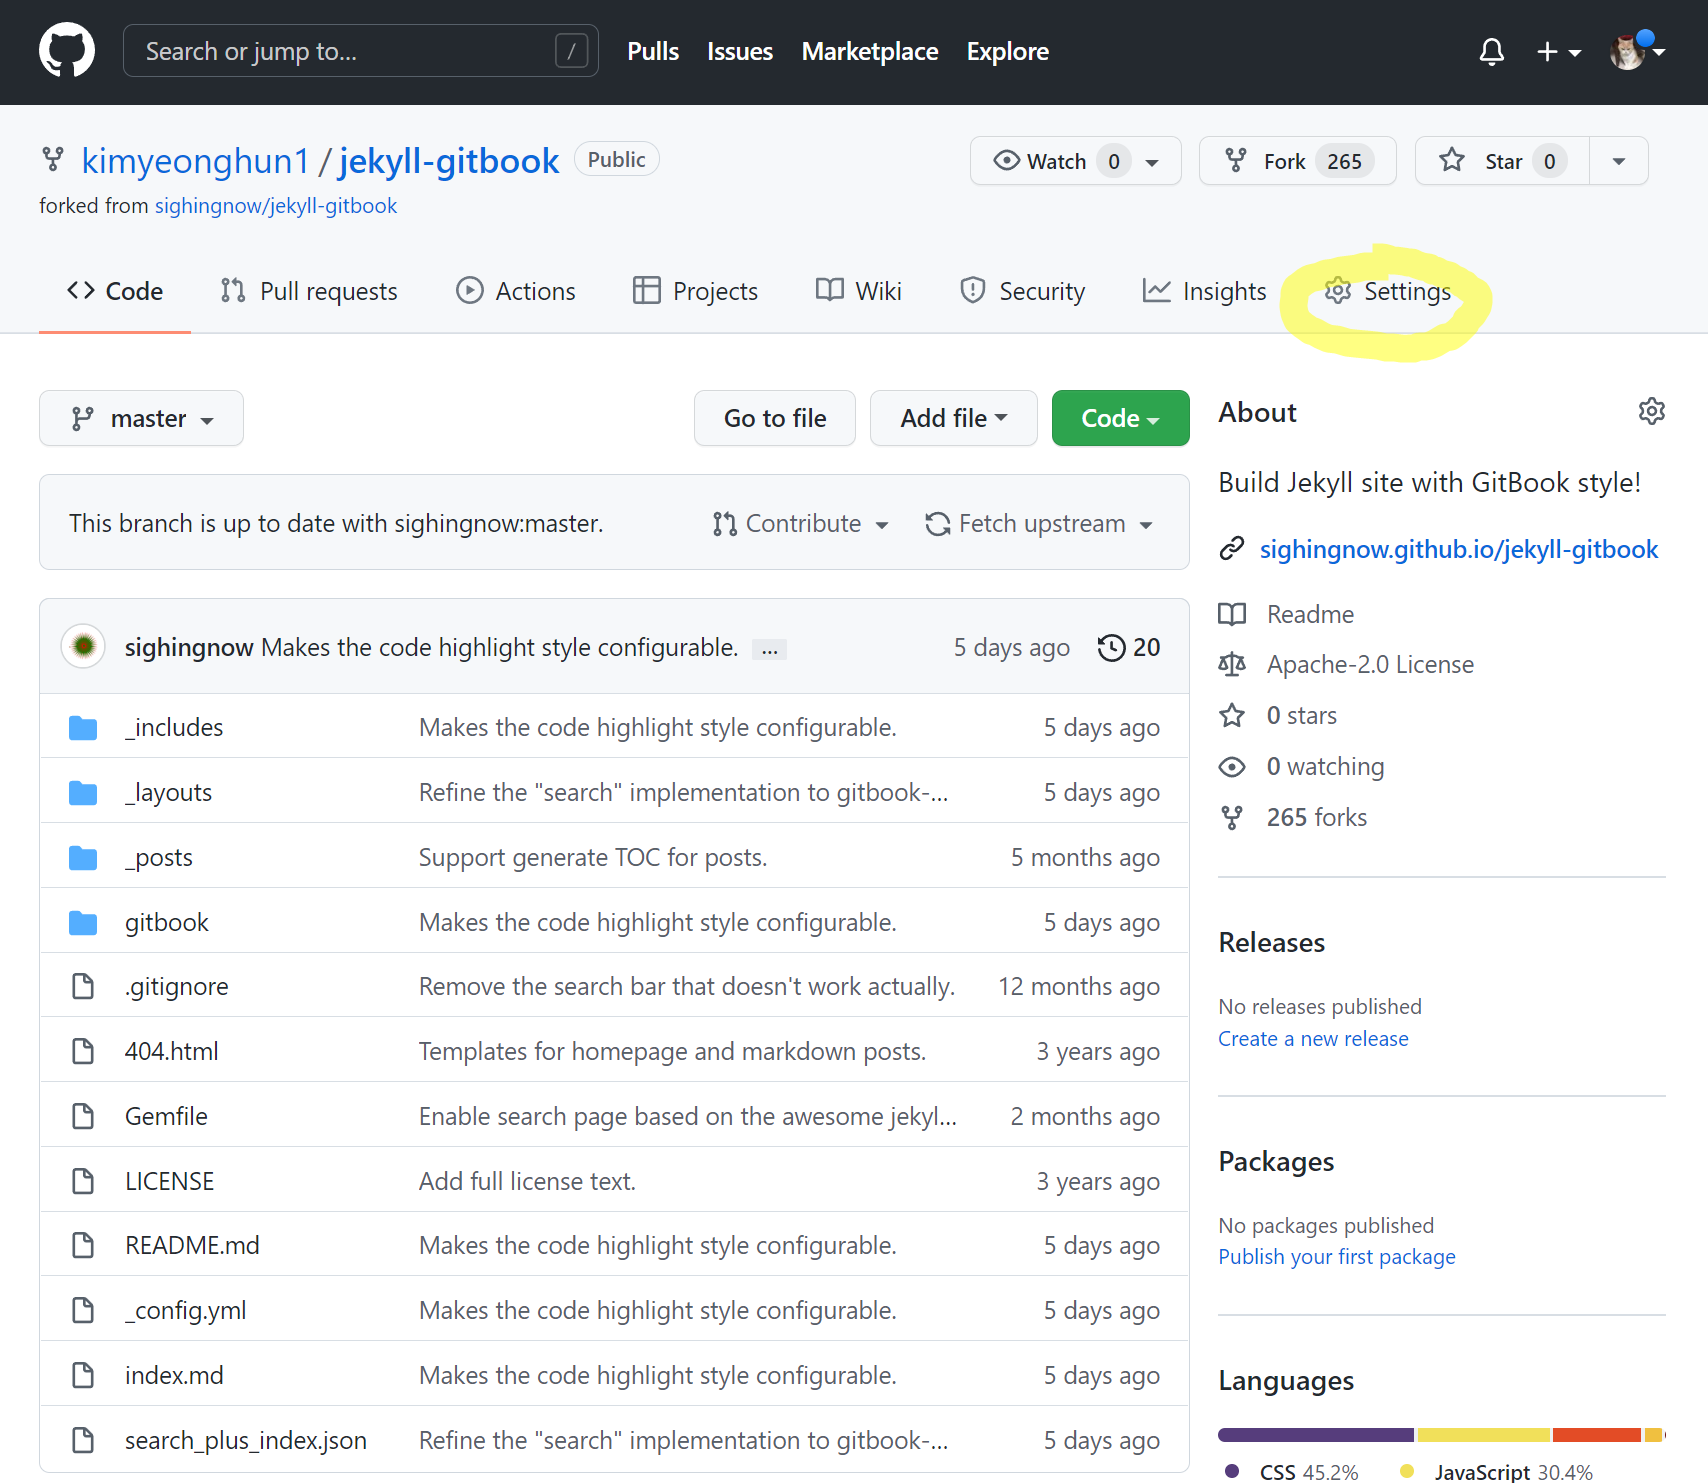Click the _includes folder icon

(83, 728)
